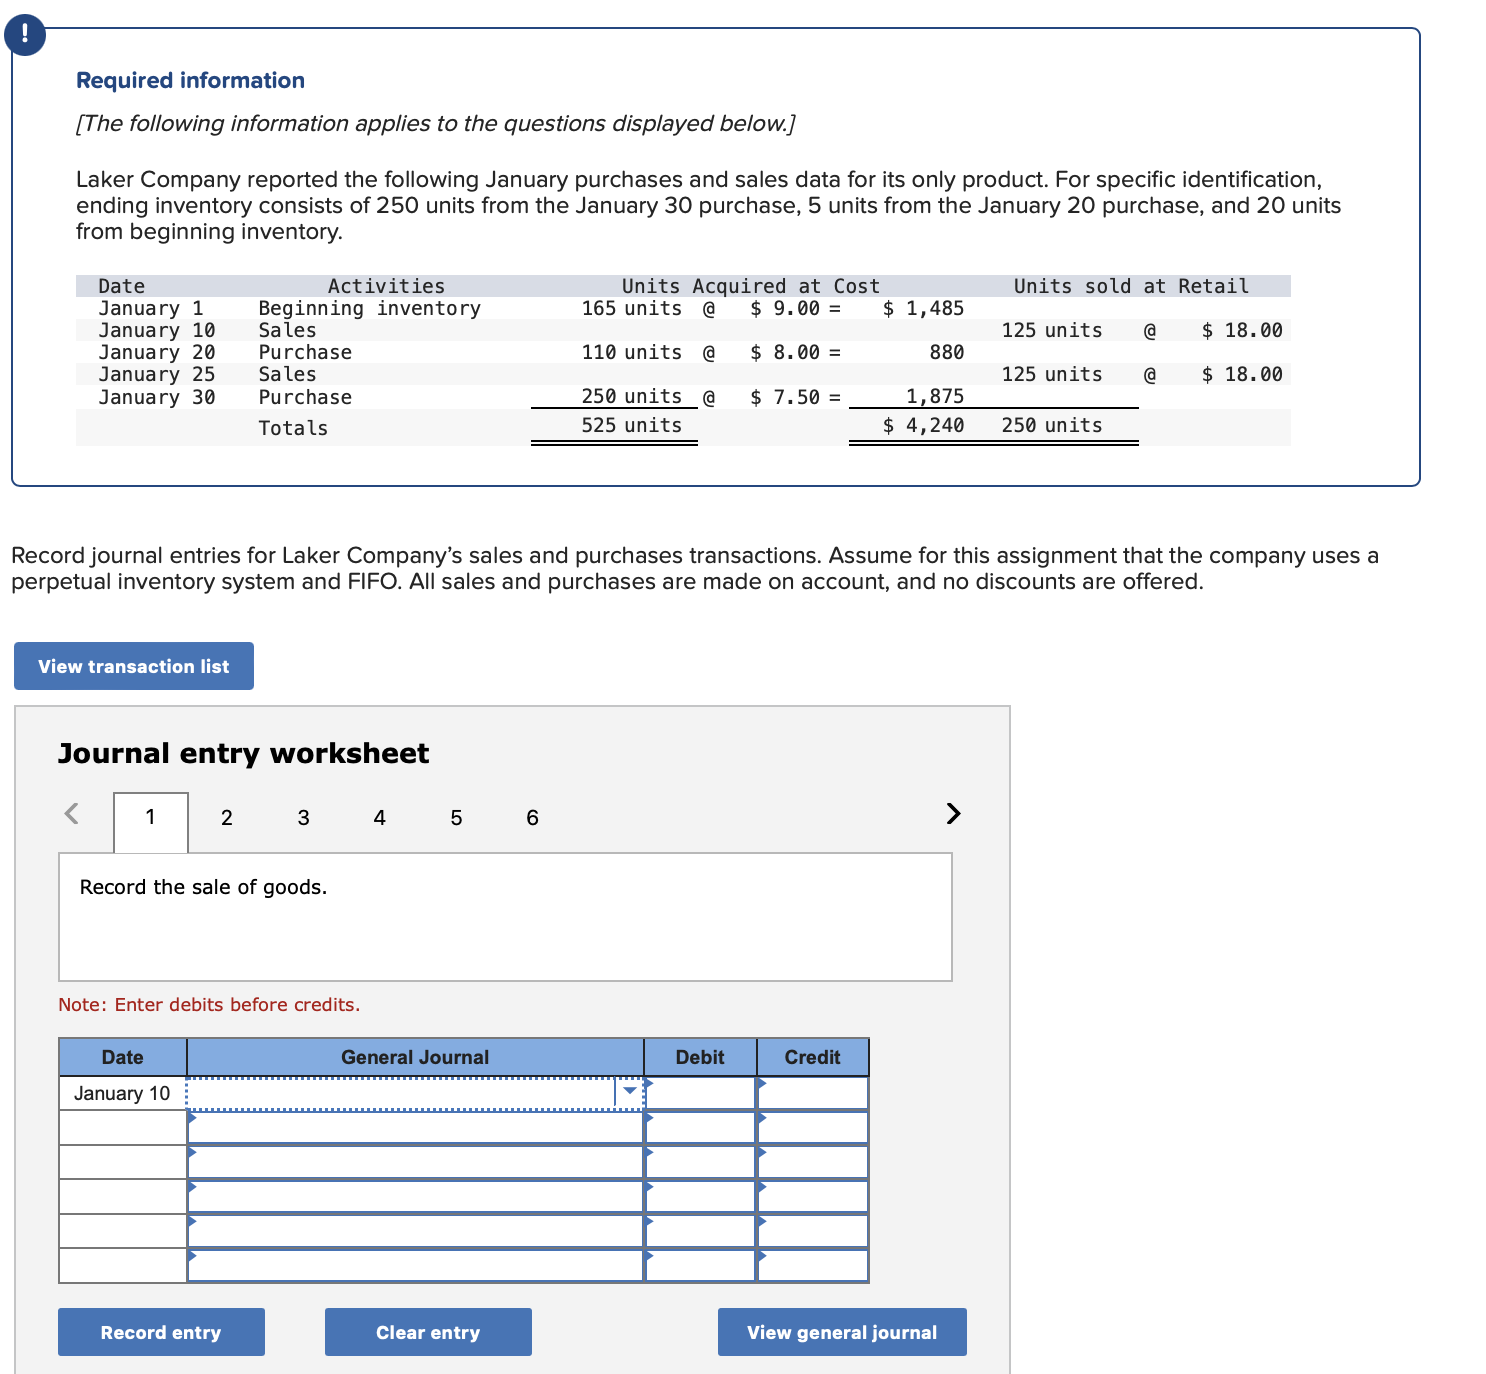Click the January 25 date in table
Image resolution: width=1486 pixels, height=1374 pixels.
click(157, 374)
